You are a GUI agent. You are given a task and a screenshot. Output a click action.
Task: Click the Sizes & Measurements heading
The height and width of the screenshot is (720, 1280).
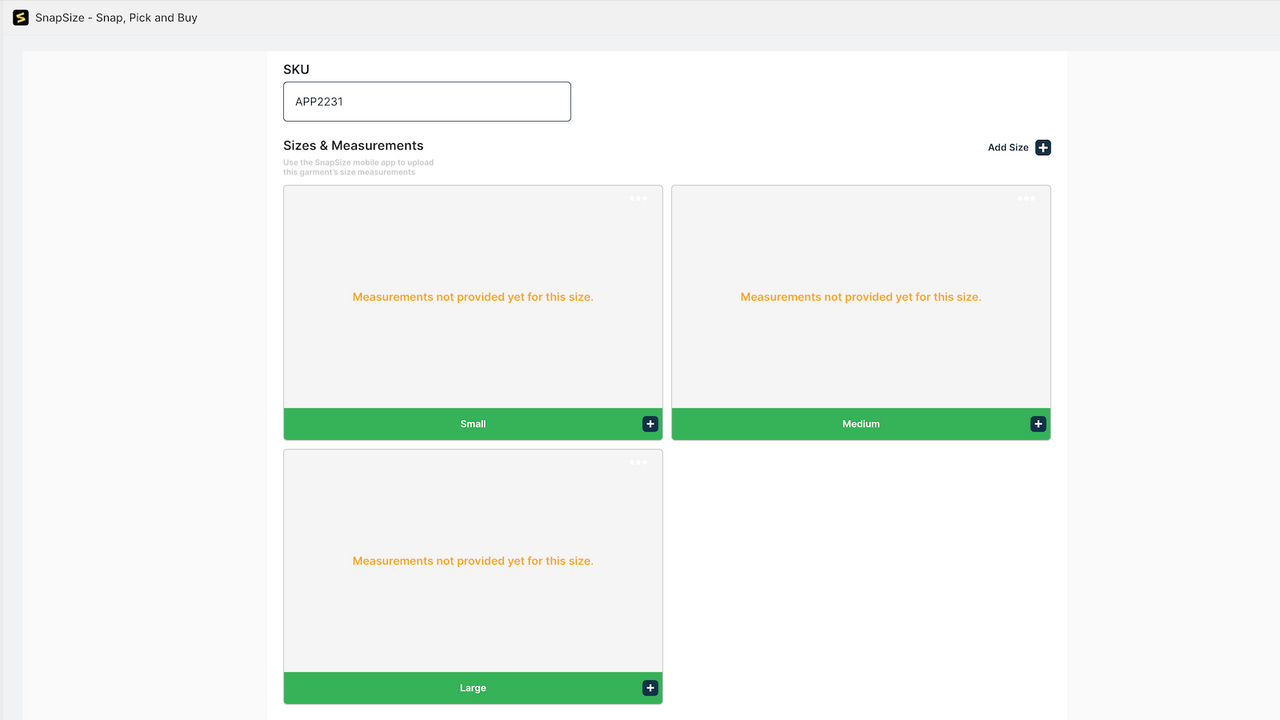(x=353, y=146)
